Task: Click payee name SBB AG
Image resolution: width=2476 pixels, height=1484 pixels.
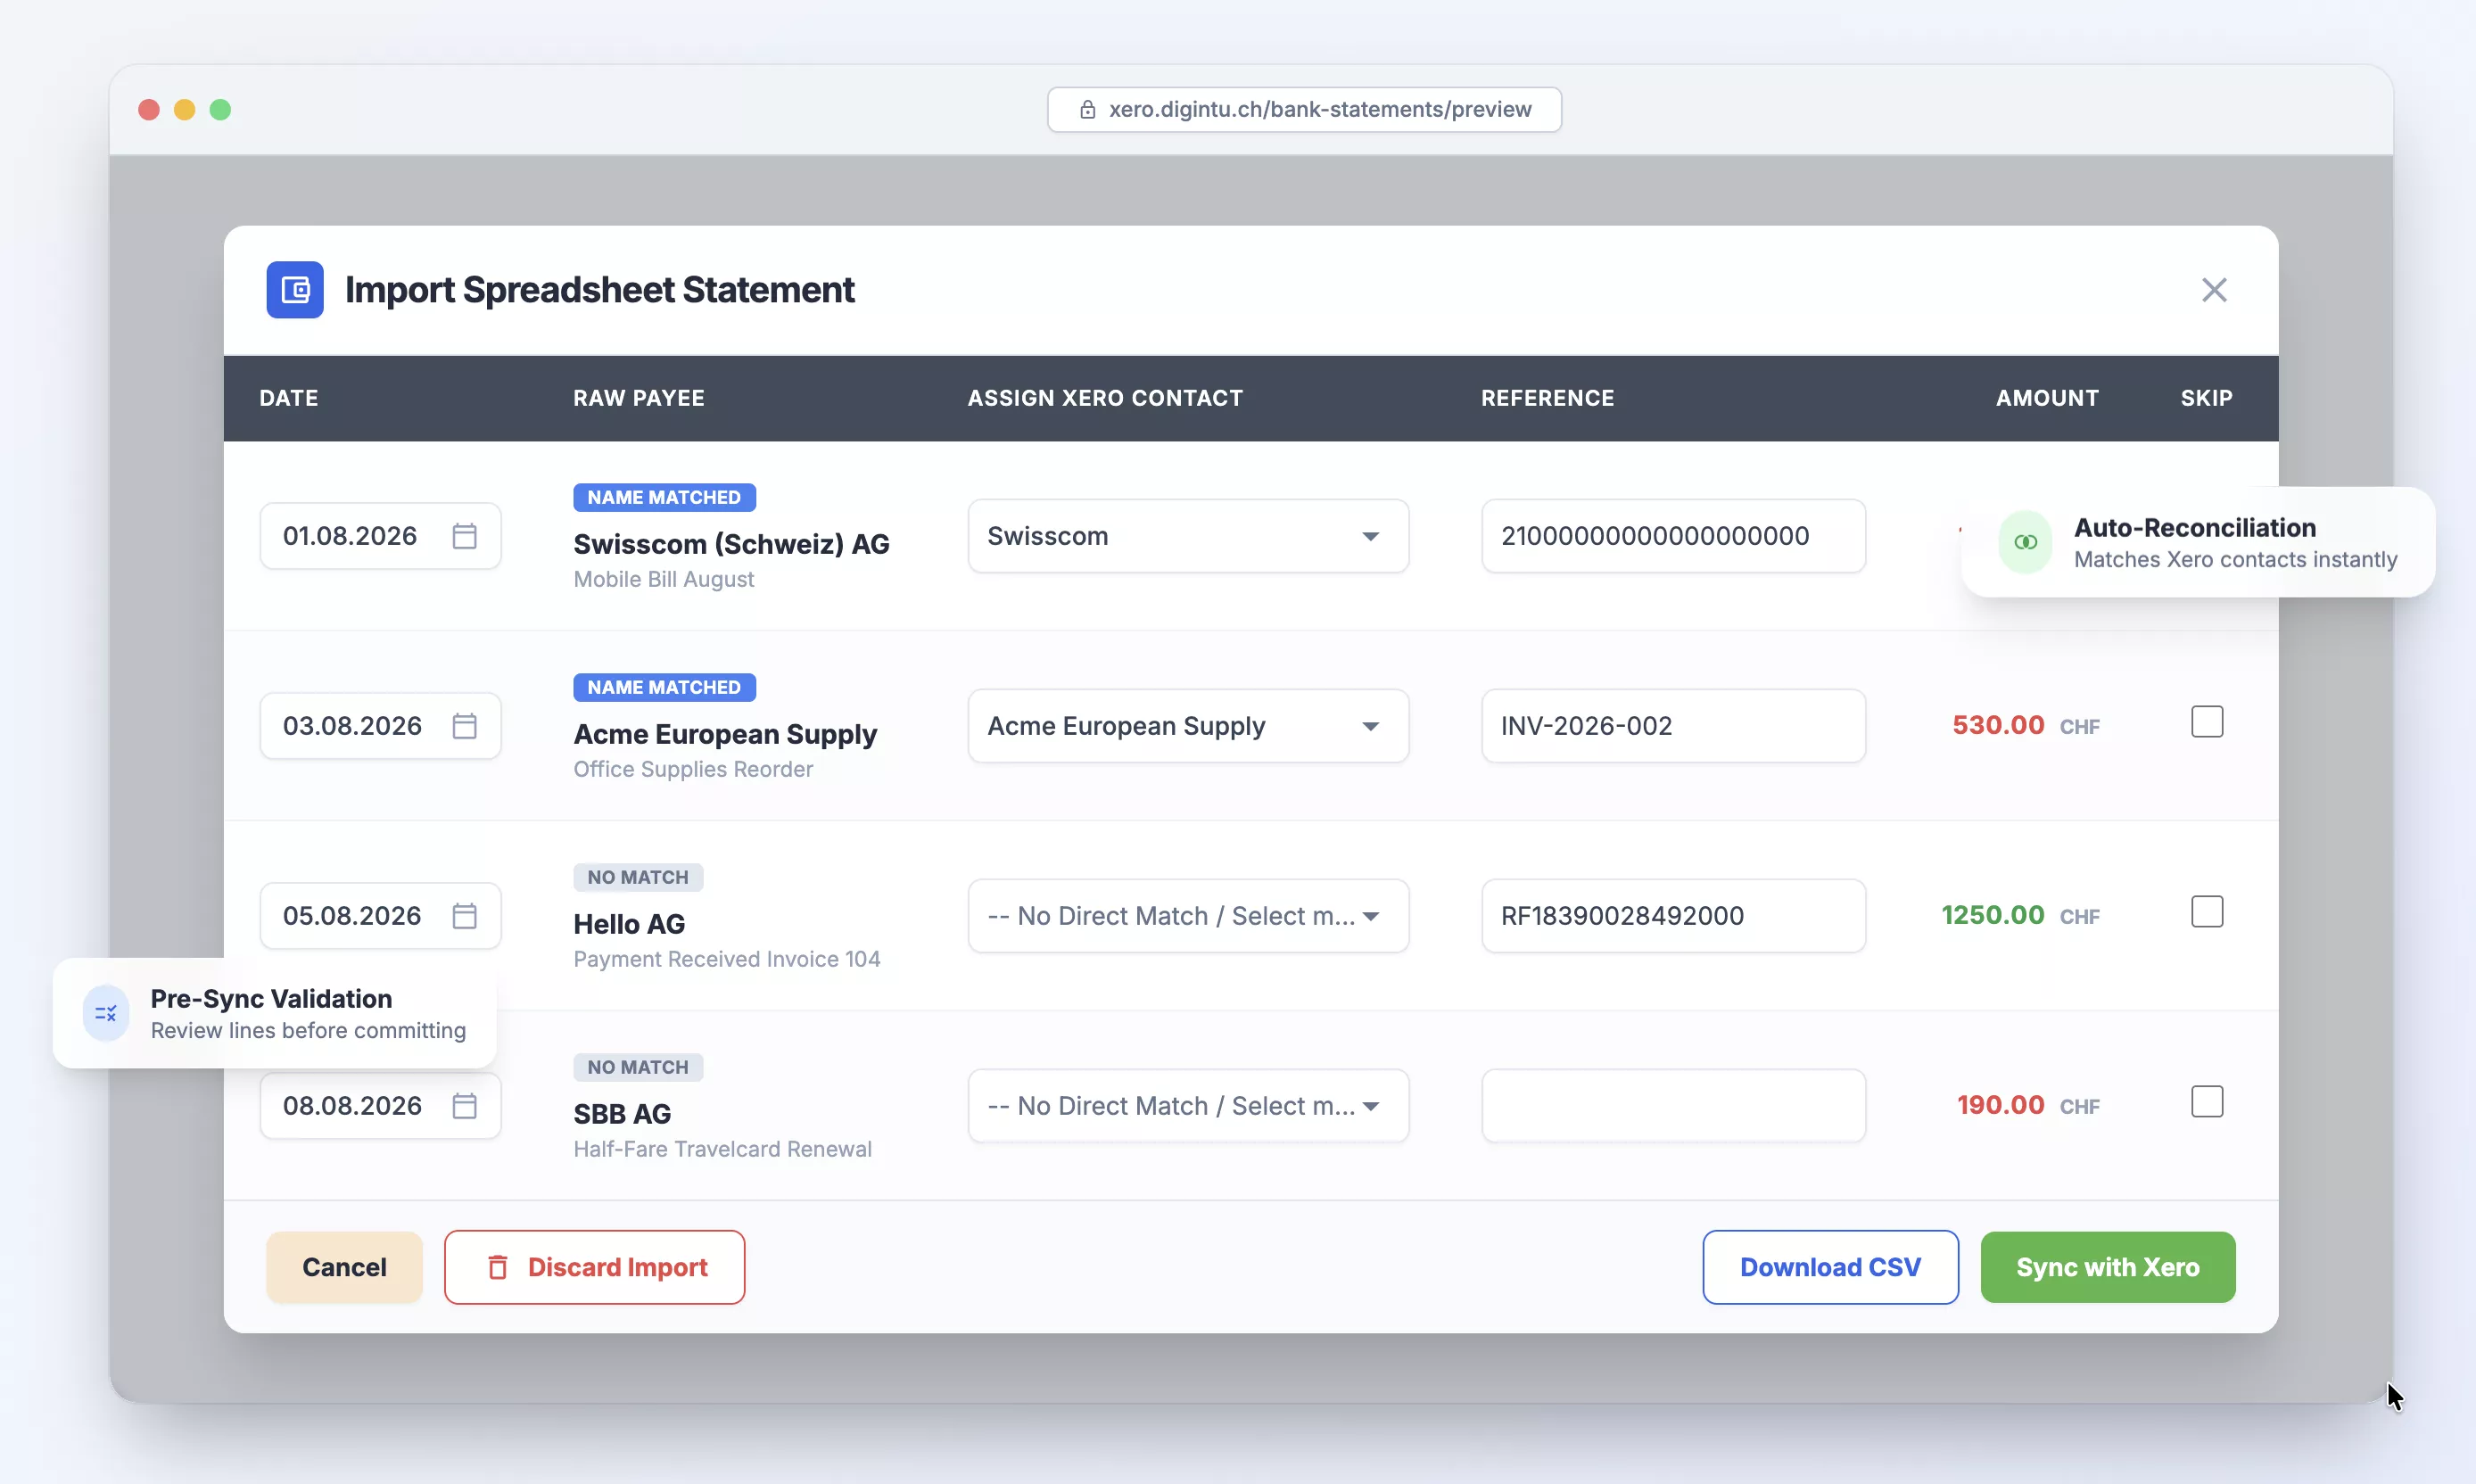Action: [x=622, y=1114]
